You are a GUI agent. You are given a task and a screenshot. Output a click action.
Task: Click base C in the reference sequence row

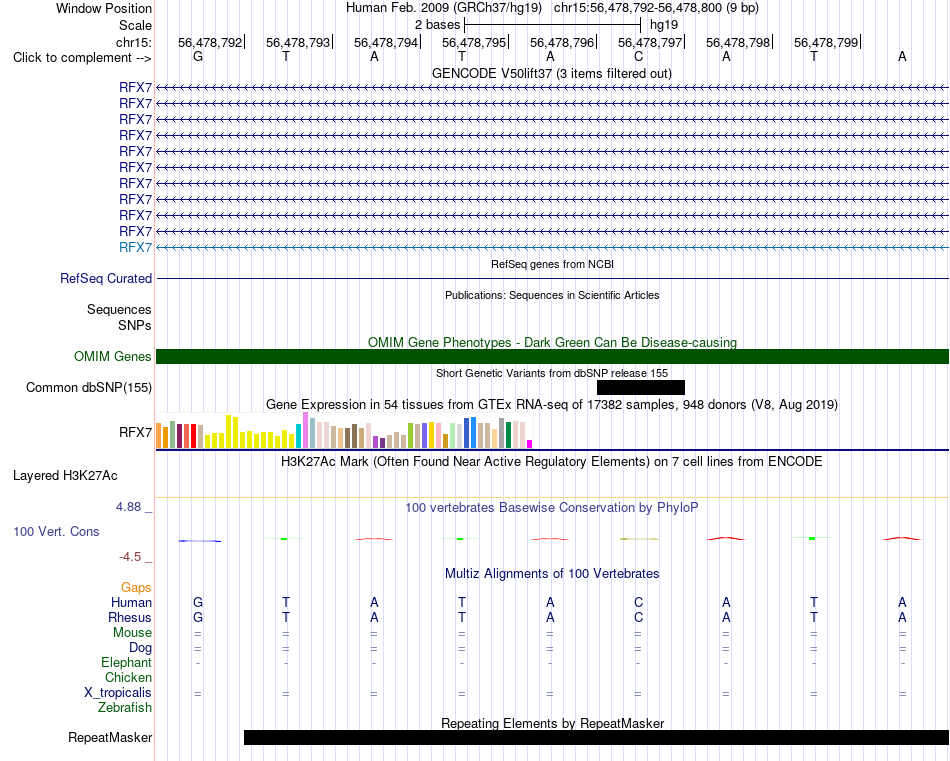(638, 57)
